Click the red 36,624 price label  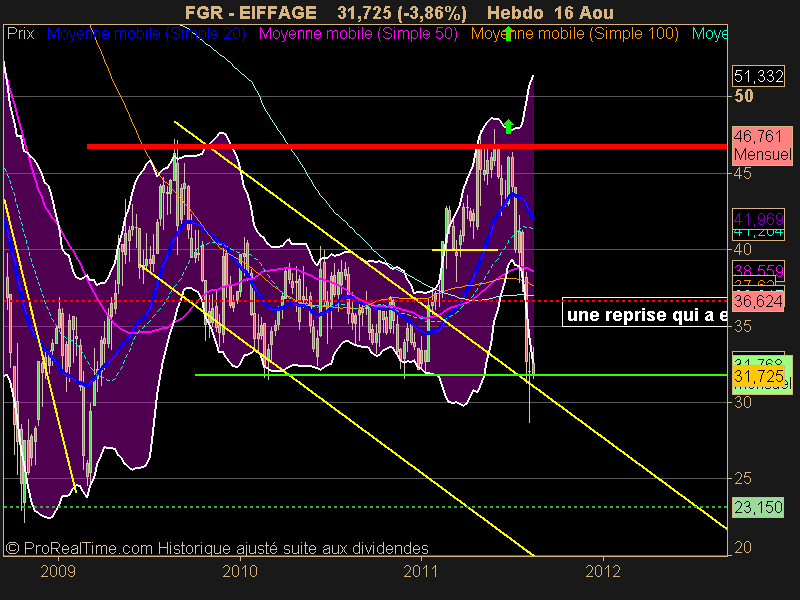[758, 302]
